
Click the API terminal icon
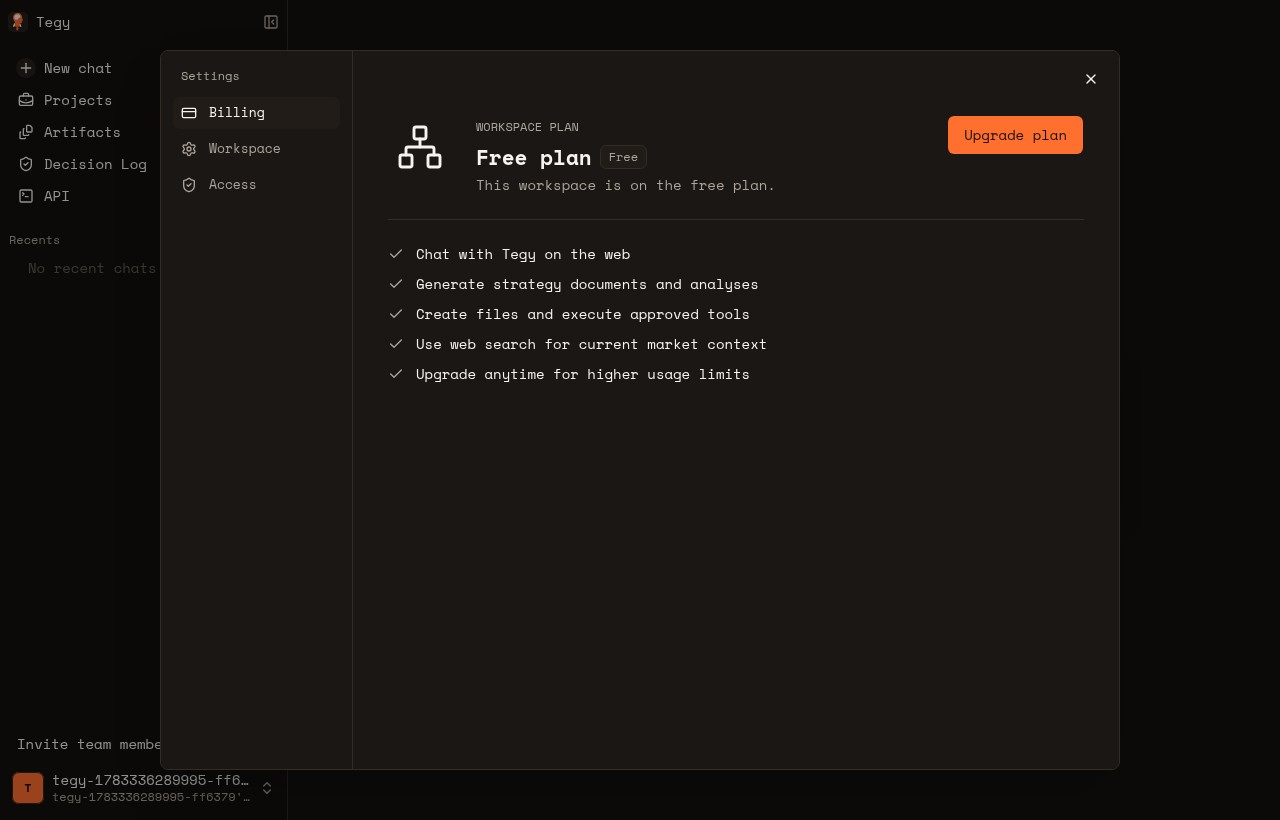[26, 196]
